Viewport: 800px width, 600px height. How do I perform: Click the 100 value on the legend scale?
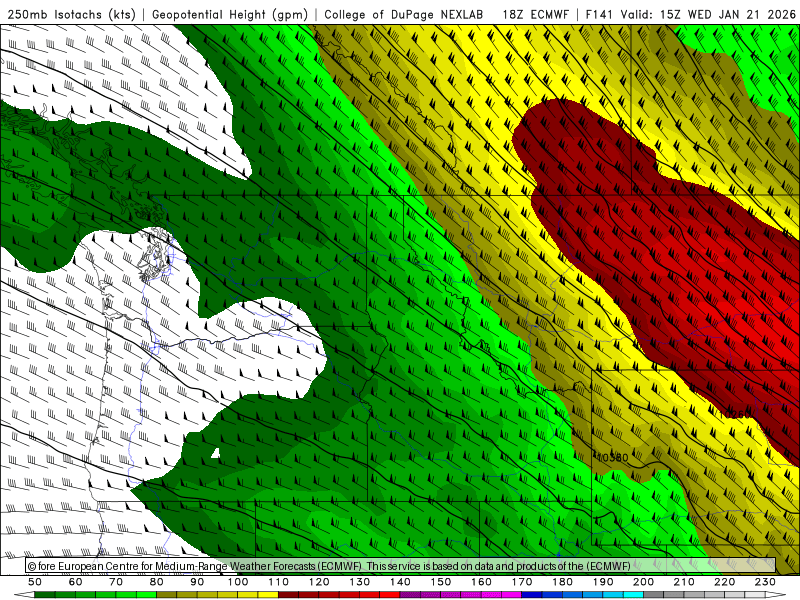tap(238, 582)
